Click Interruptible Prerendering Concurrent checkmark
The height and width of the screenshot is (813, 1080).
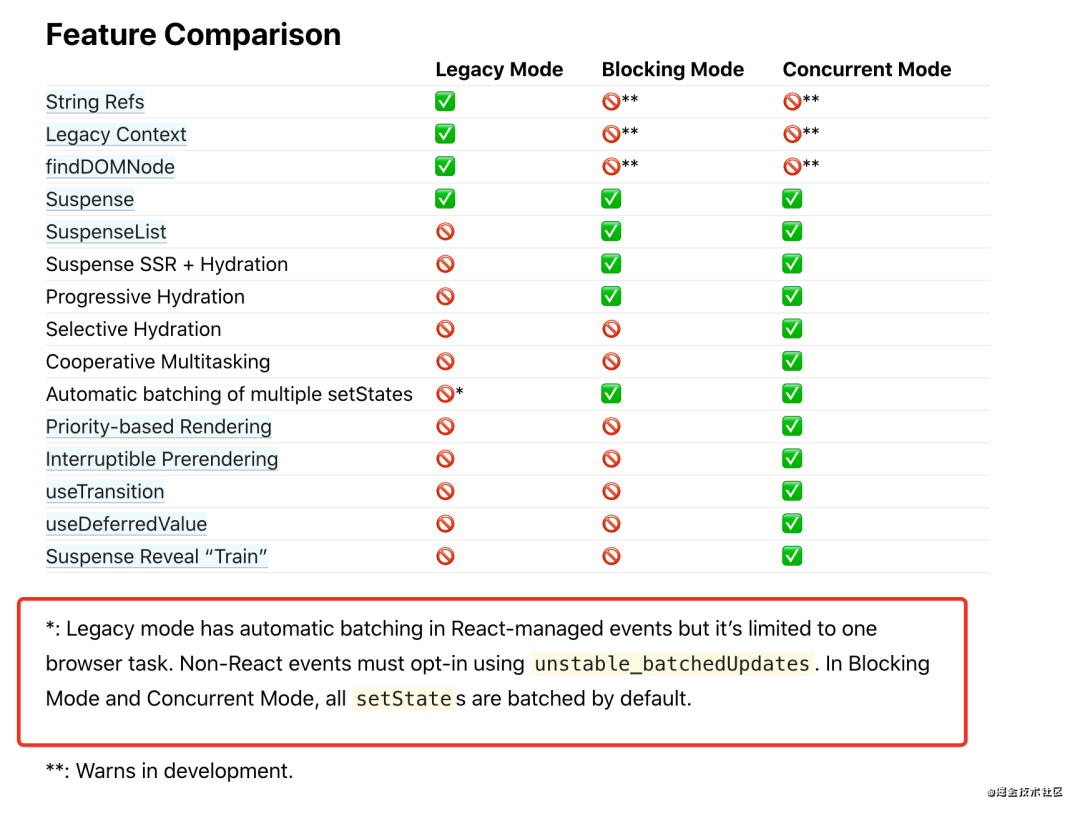pyautogui.click(x=792, y=458)
